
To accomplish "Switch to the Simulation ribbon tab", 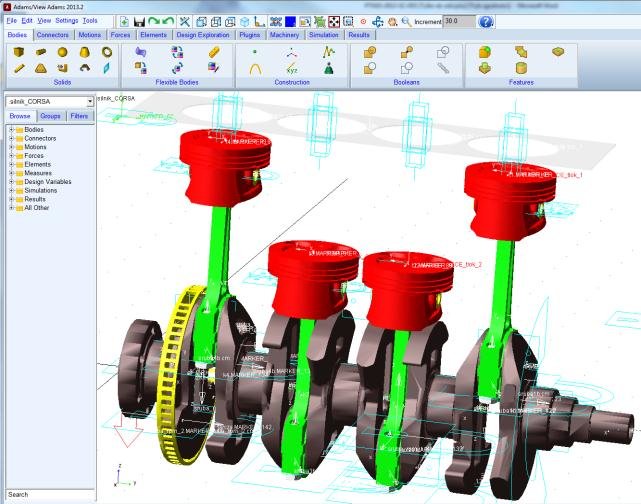I will [x=324, y=35].
